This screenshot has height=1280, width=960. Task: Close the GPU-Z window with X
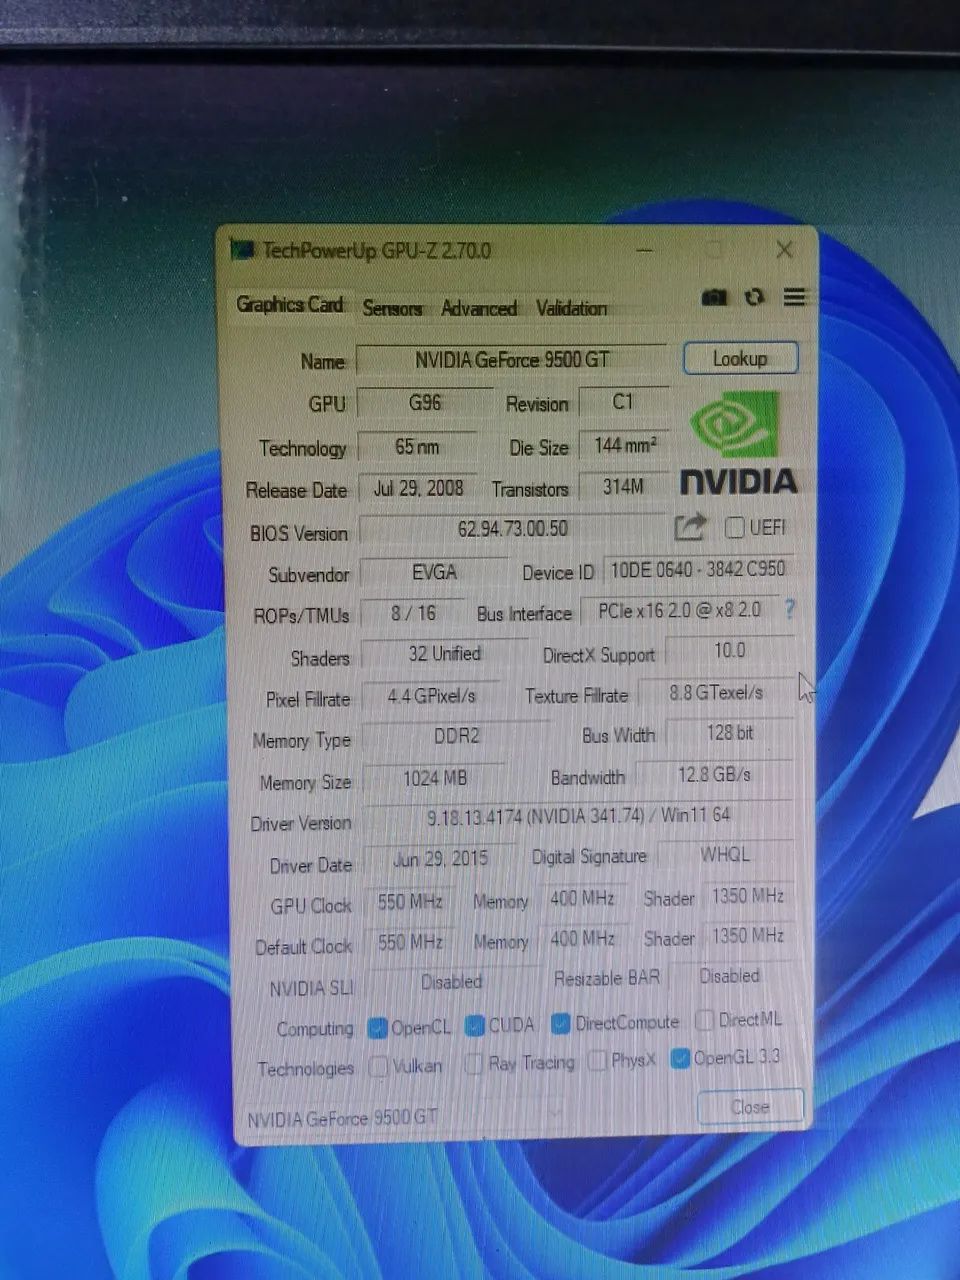click(785, 250)
